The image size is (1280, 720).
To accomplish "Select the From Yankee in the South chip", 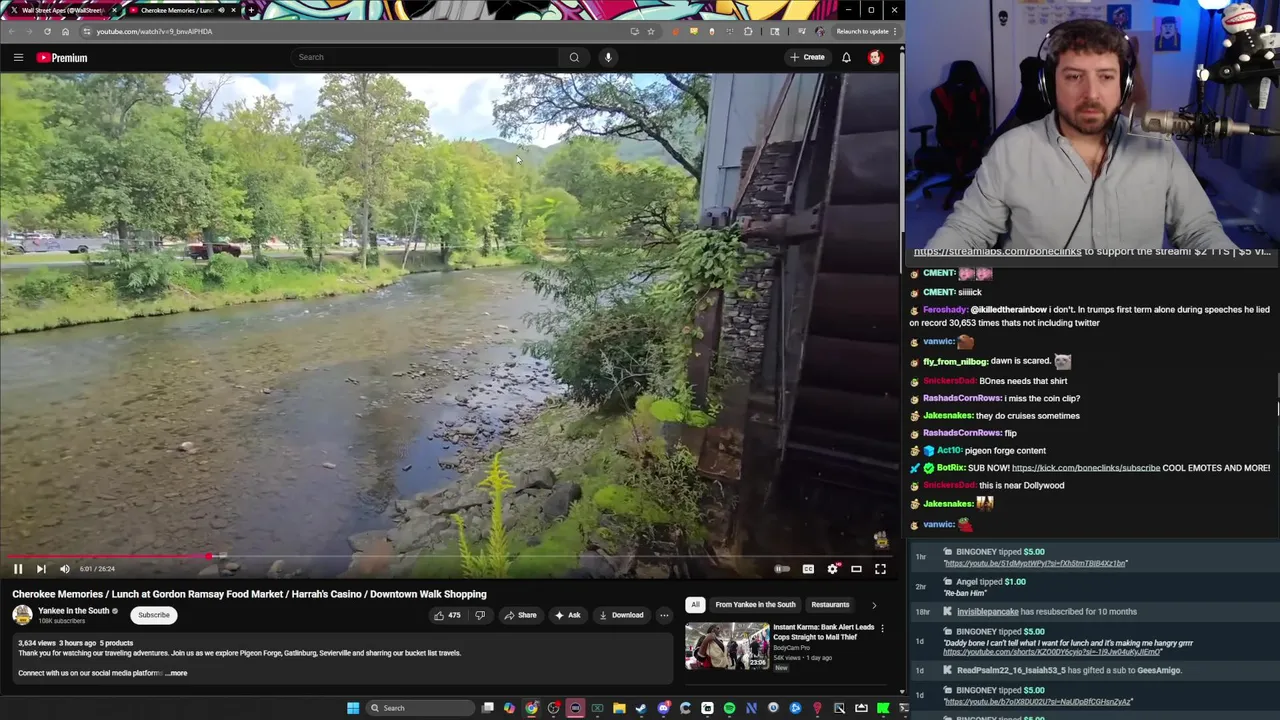I will [x=755, y=604].
